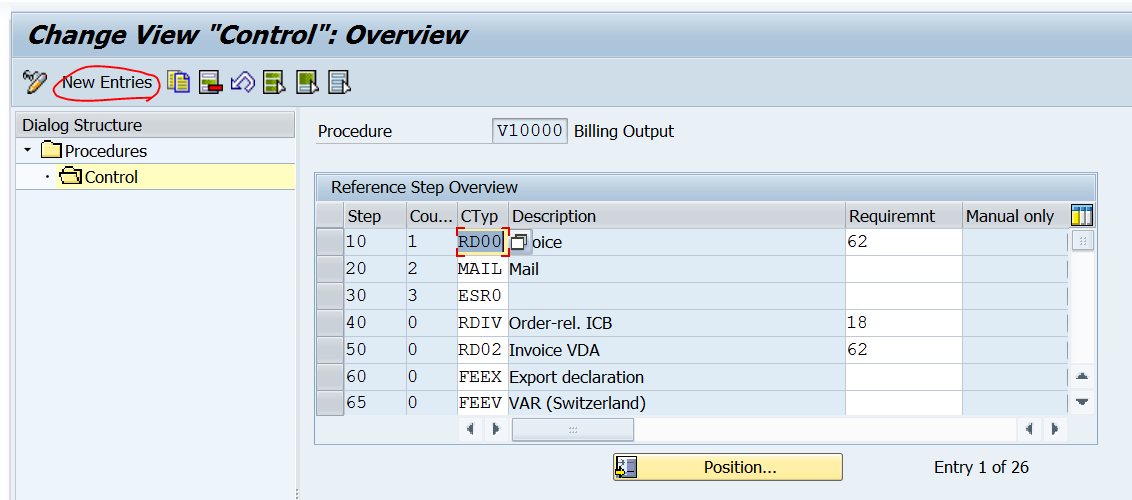This screenshot has height=500, width=1132.
Task: Click the Procedure field V10000
Action: 529,131
